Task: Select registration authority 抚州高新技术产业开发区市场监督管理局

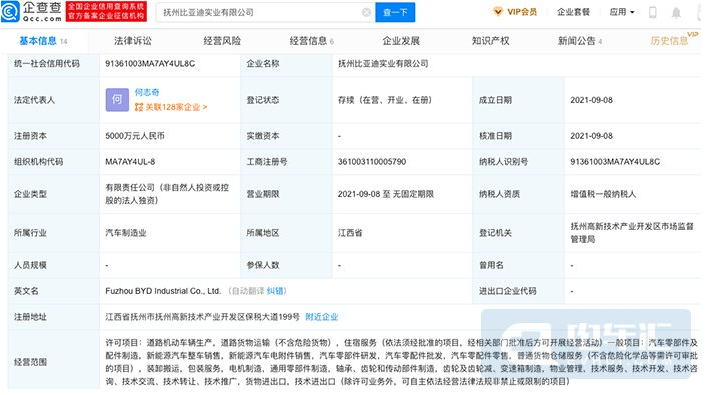Action: 632,233
